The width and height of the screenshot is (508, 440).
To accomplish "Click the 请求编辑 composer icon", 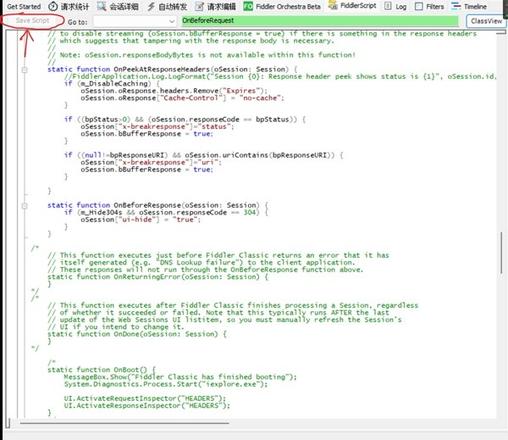I will pos(199,6).
